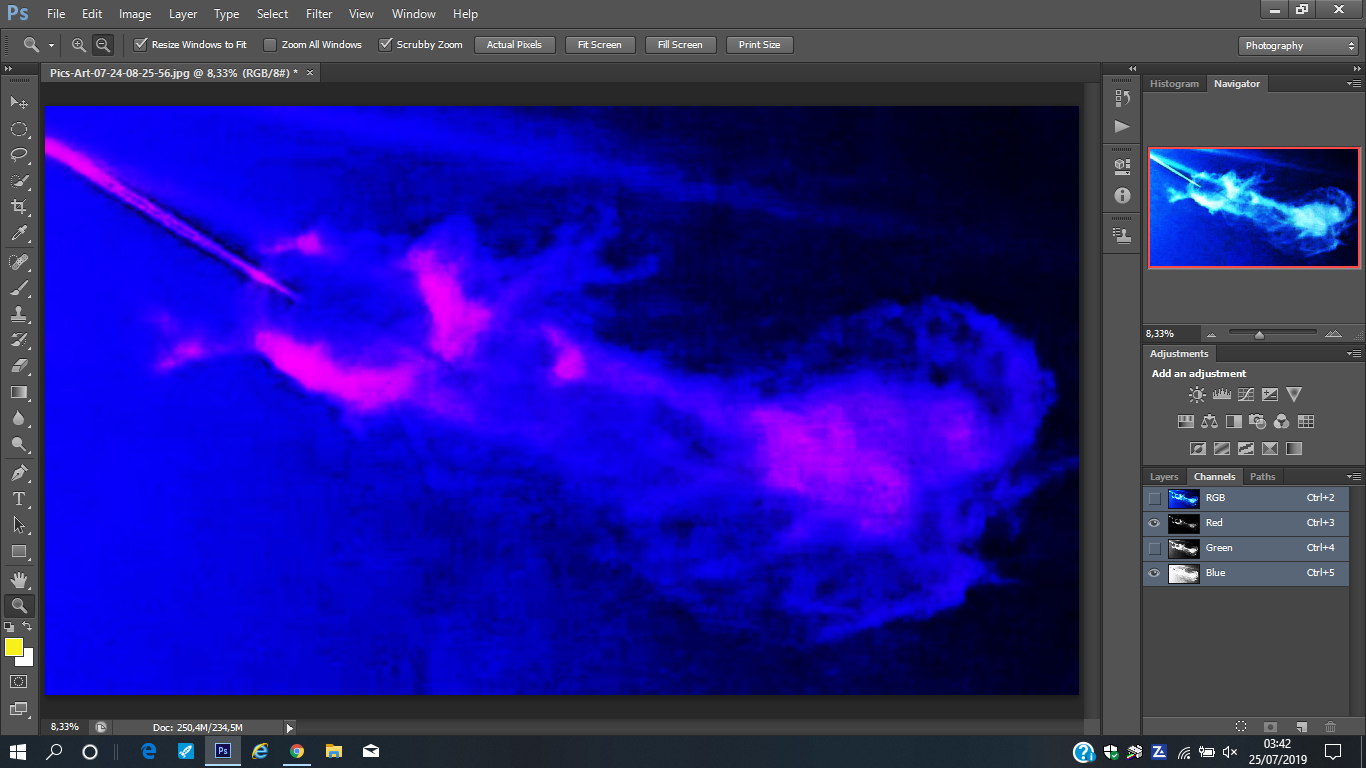Add a Brightness/Contrast adjustment
The image size is (1366, 768).
[1197, 395]
